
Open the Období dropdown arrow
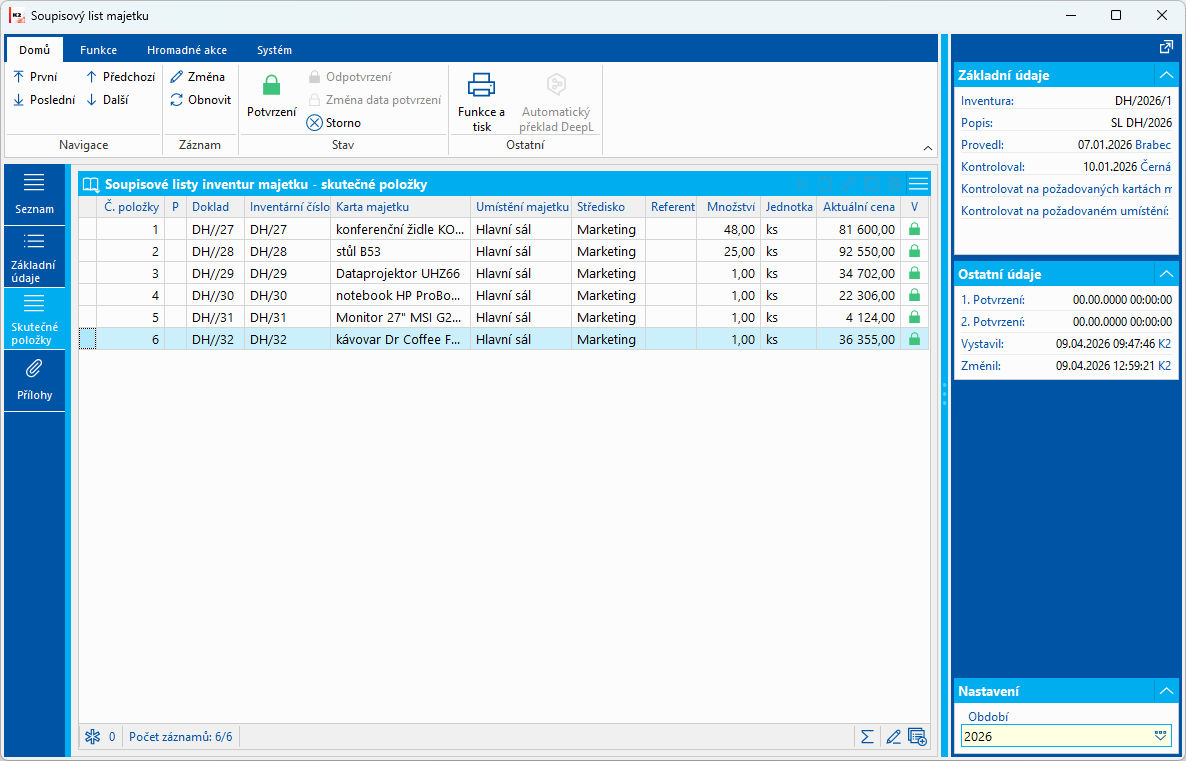coord(1161,736)
